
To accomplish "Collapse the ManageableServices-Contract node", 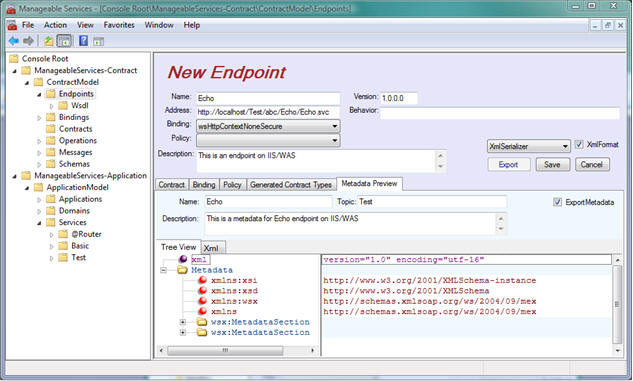I will click(x=15, y=71).
